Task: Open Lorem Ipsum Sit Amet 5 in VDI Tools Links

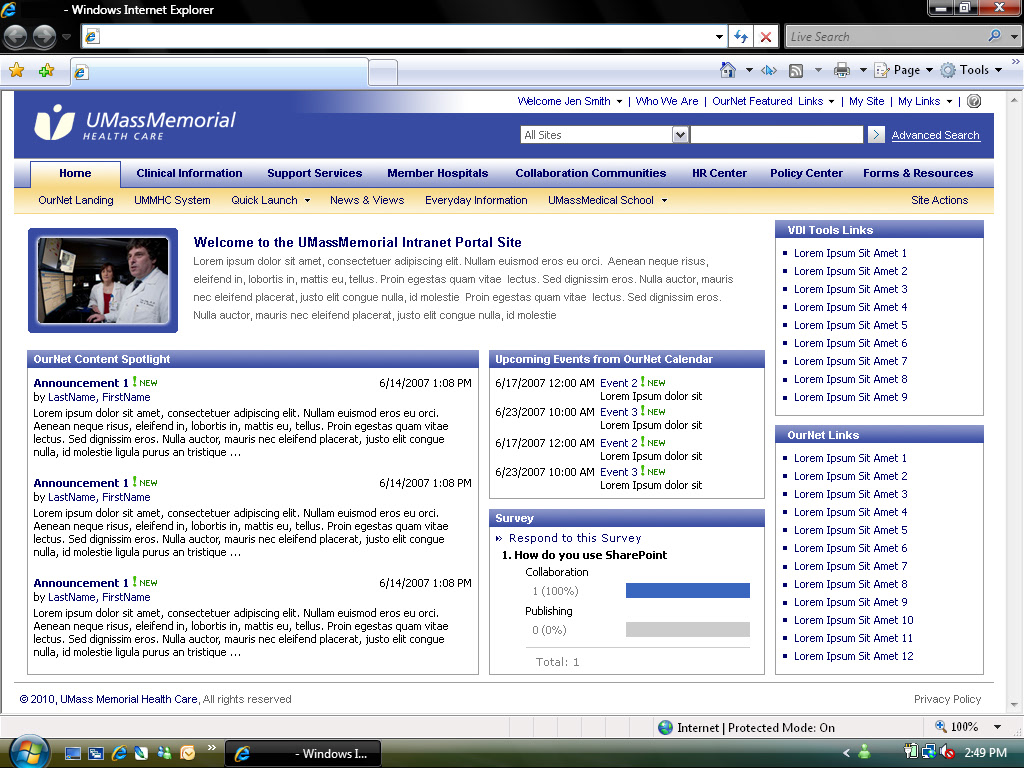Action: [850, 325]
